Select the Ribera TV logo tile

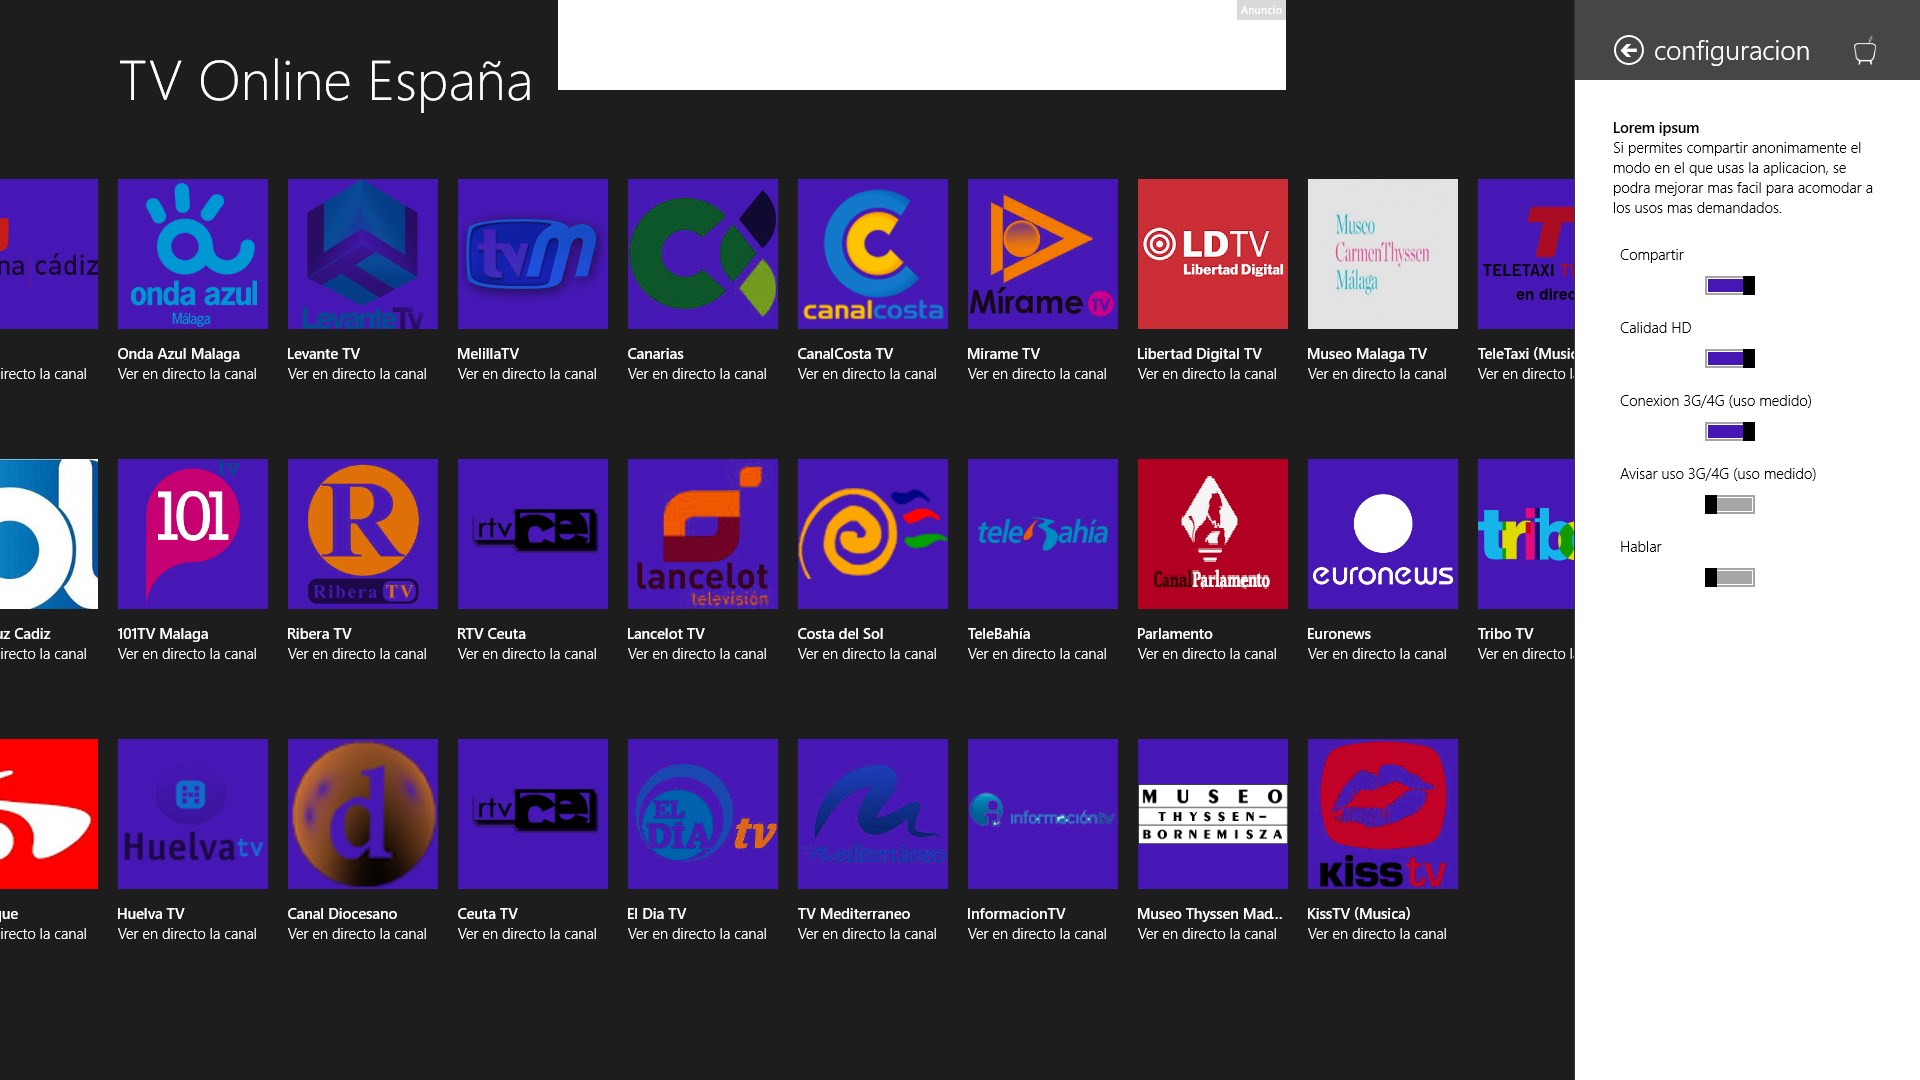(x=363, y=534)
